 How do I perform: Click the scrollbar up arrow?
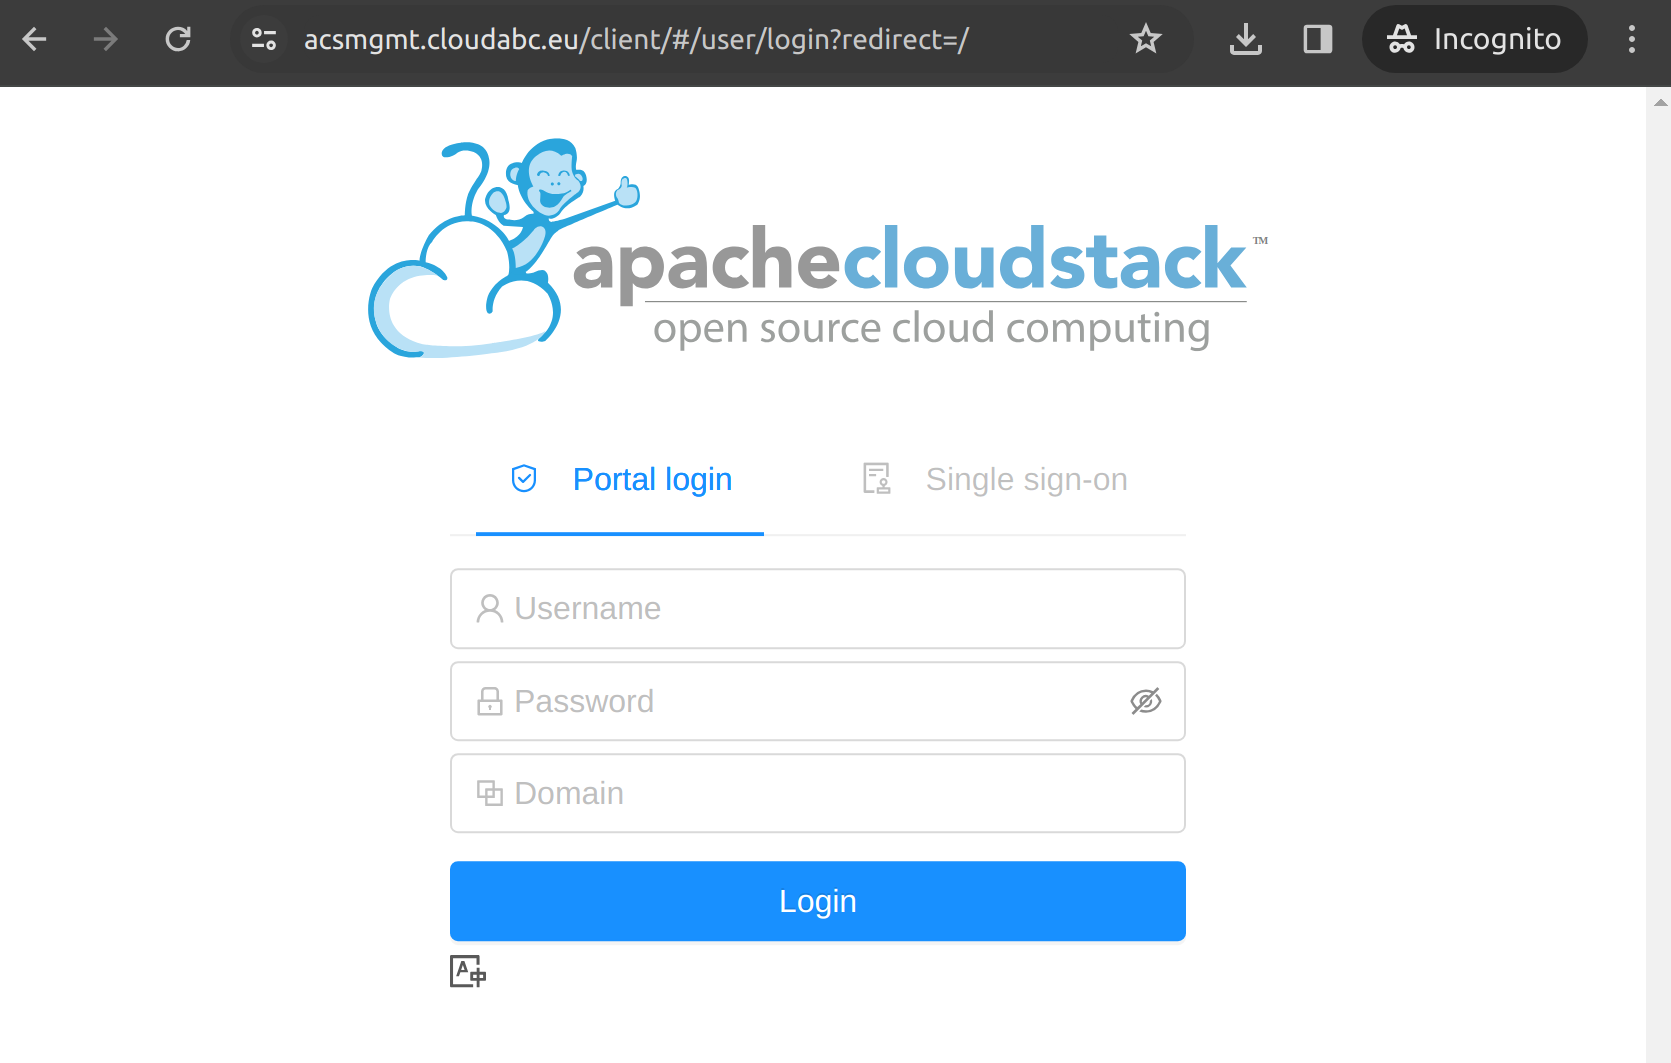(1660, 102)
